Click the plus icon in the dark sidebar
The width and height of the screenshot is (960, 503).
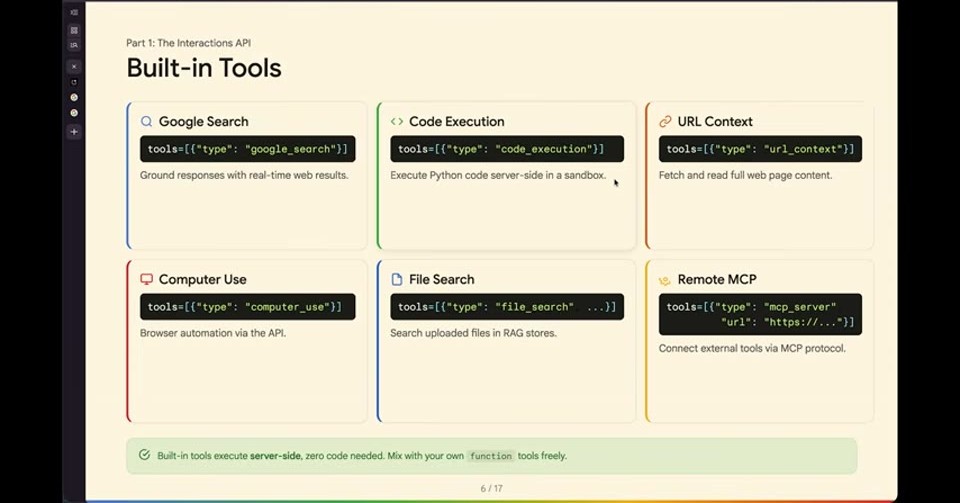pos(74,132)
